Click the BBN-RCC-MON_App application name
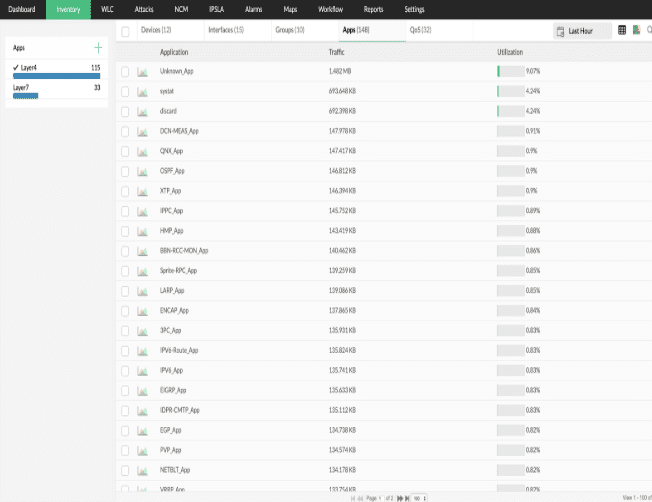Viewport: 652px width, 502px height. click(184, 251)
